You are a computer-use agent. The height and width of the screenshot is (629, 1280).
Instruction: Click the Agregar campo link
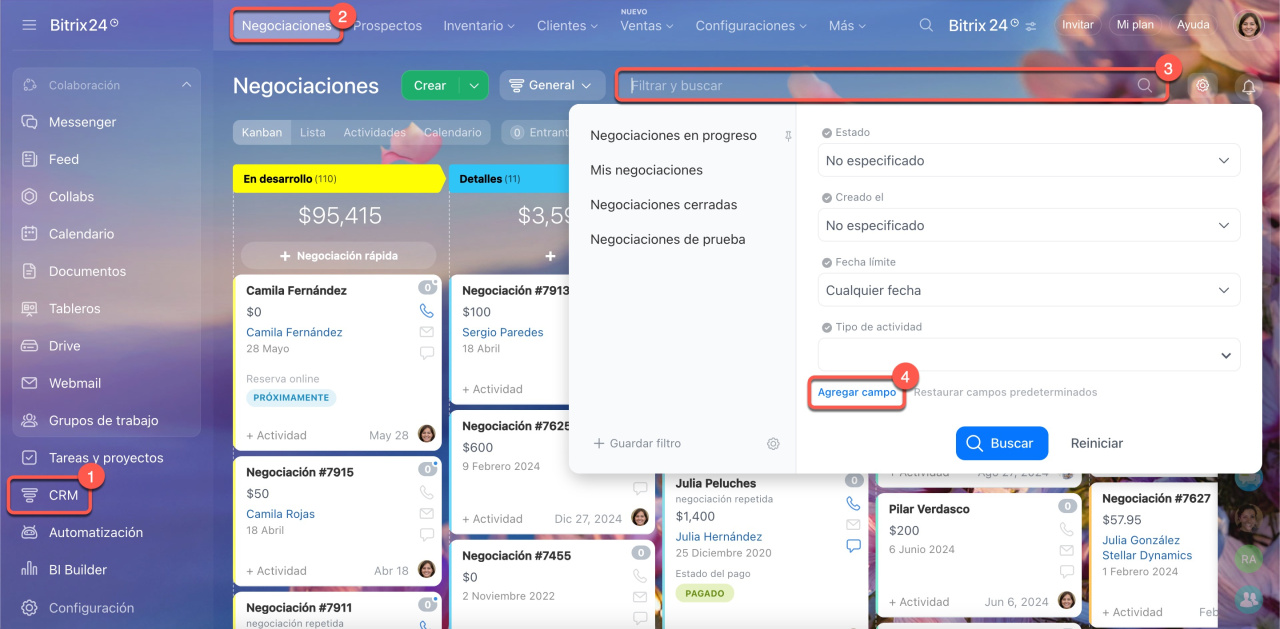pos(856,392)
